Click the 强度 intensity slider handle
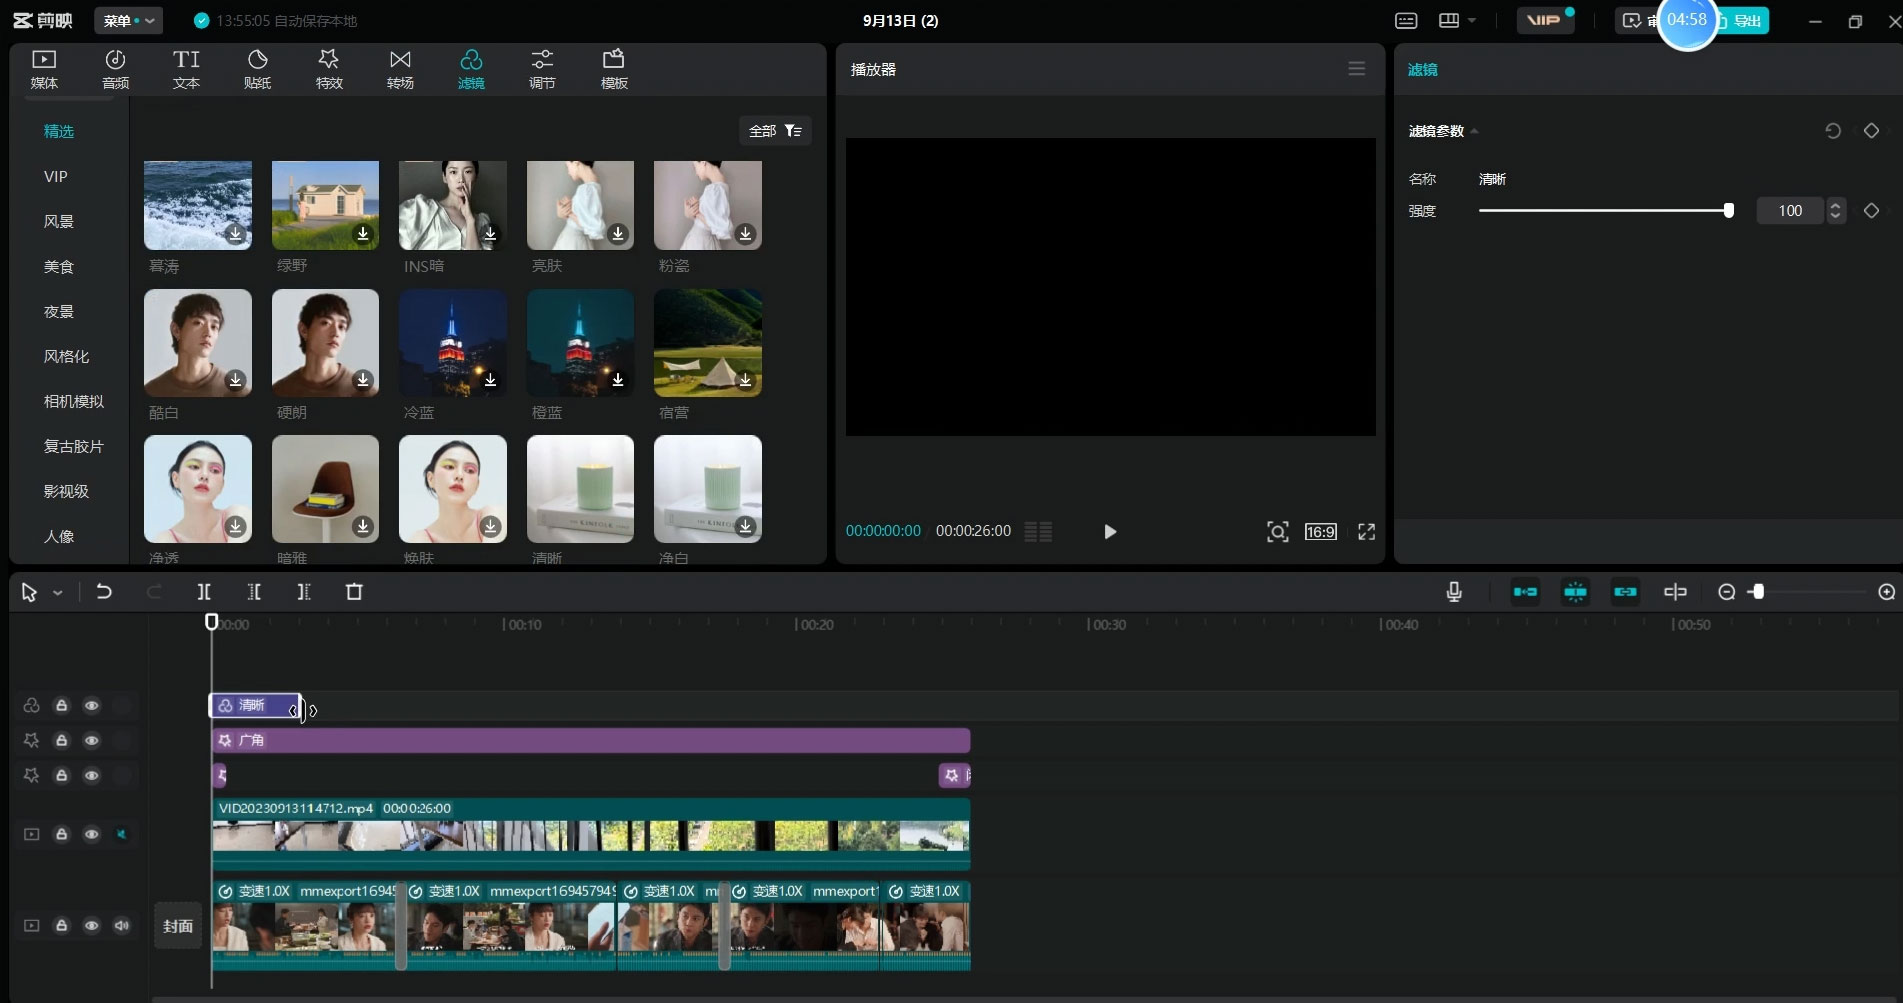 click(x=1728, y=211)
